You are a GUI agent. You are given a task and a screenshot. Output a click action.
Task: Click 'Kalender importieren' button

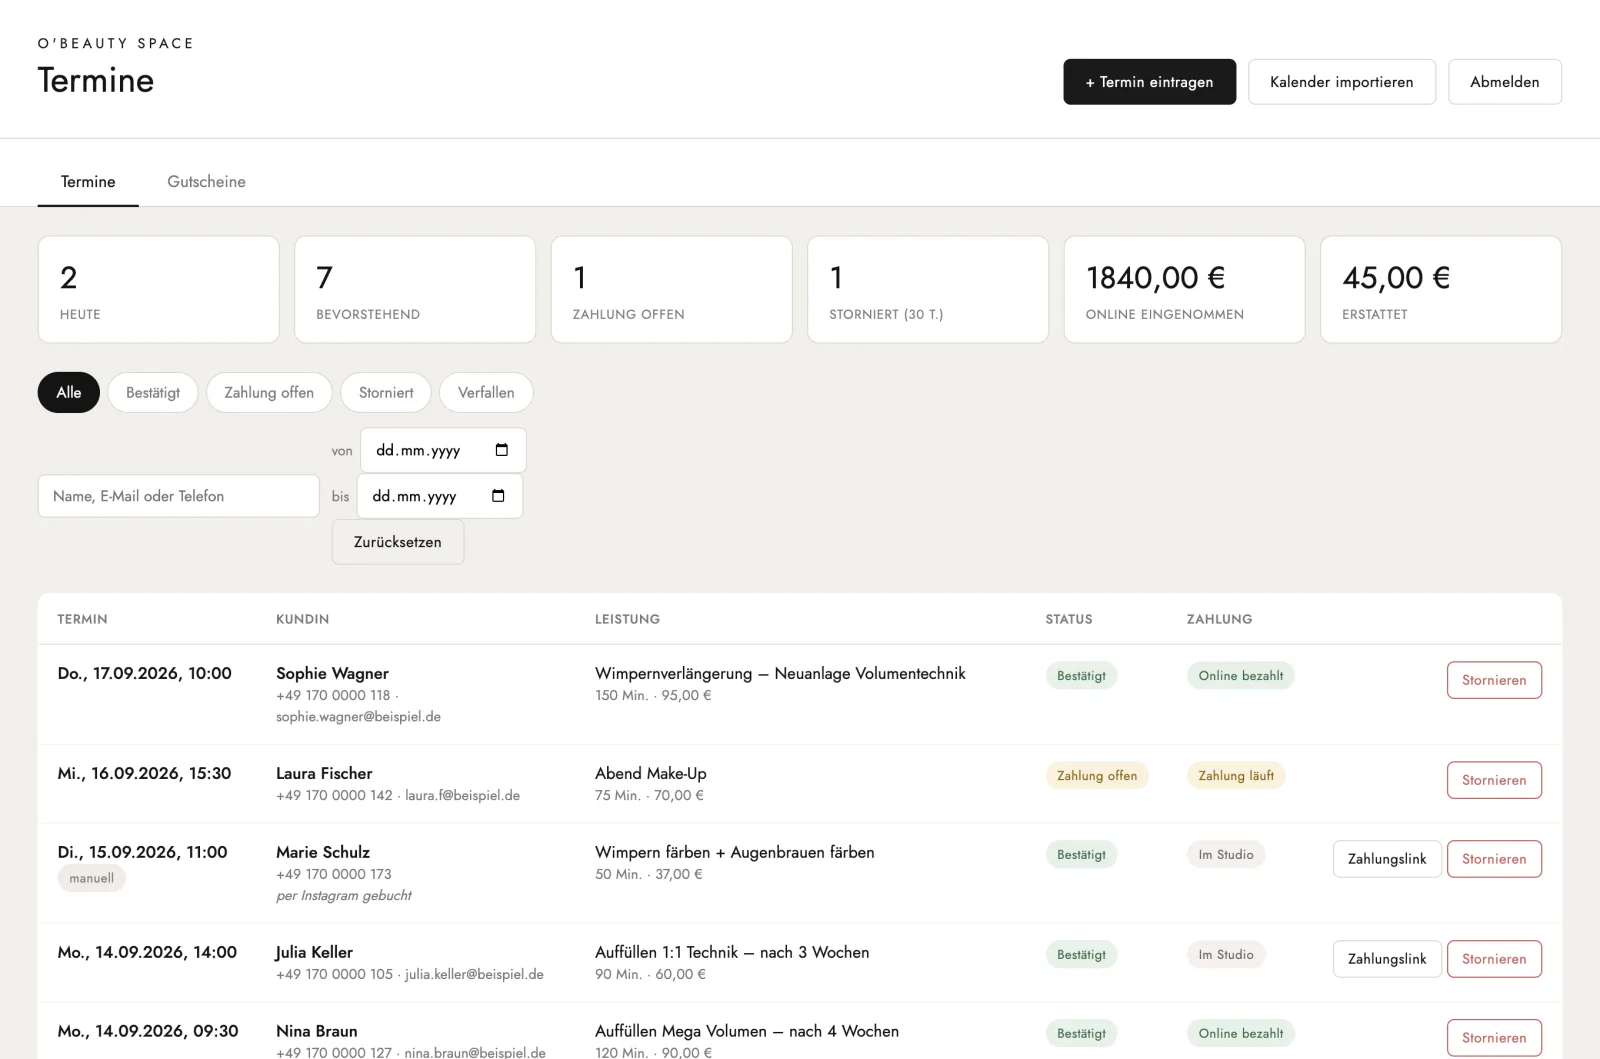click(1341, 82)
